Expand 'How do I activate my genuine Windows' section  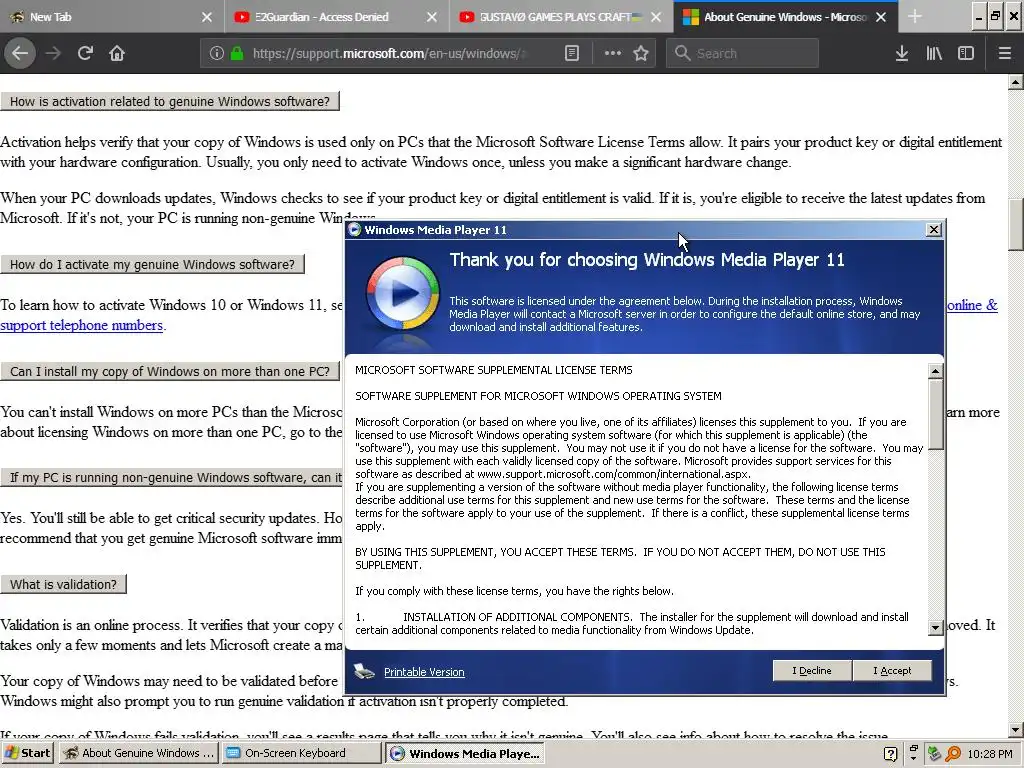(152, 264)
